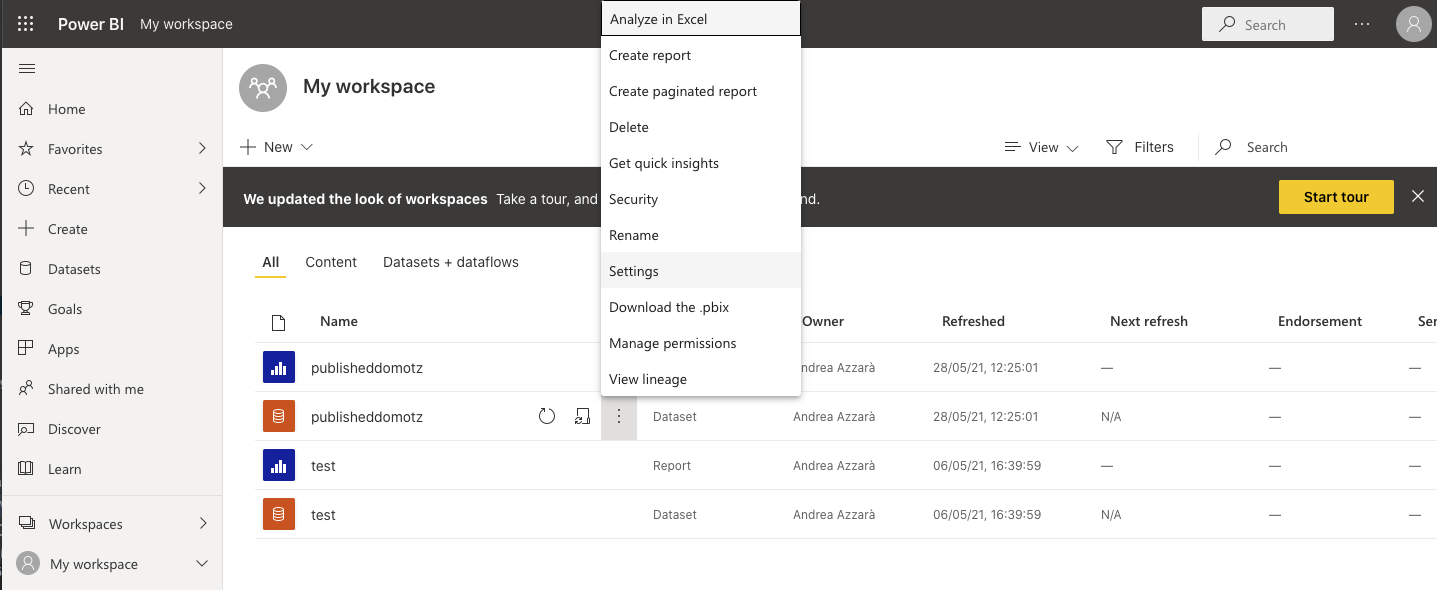The image size is (1437, 590).
Task: Click the more options dots for publisheddomotz dataset
Action: pyautogui.click(x=619, y=416)
